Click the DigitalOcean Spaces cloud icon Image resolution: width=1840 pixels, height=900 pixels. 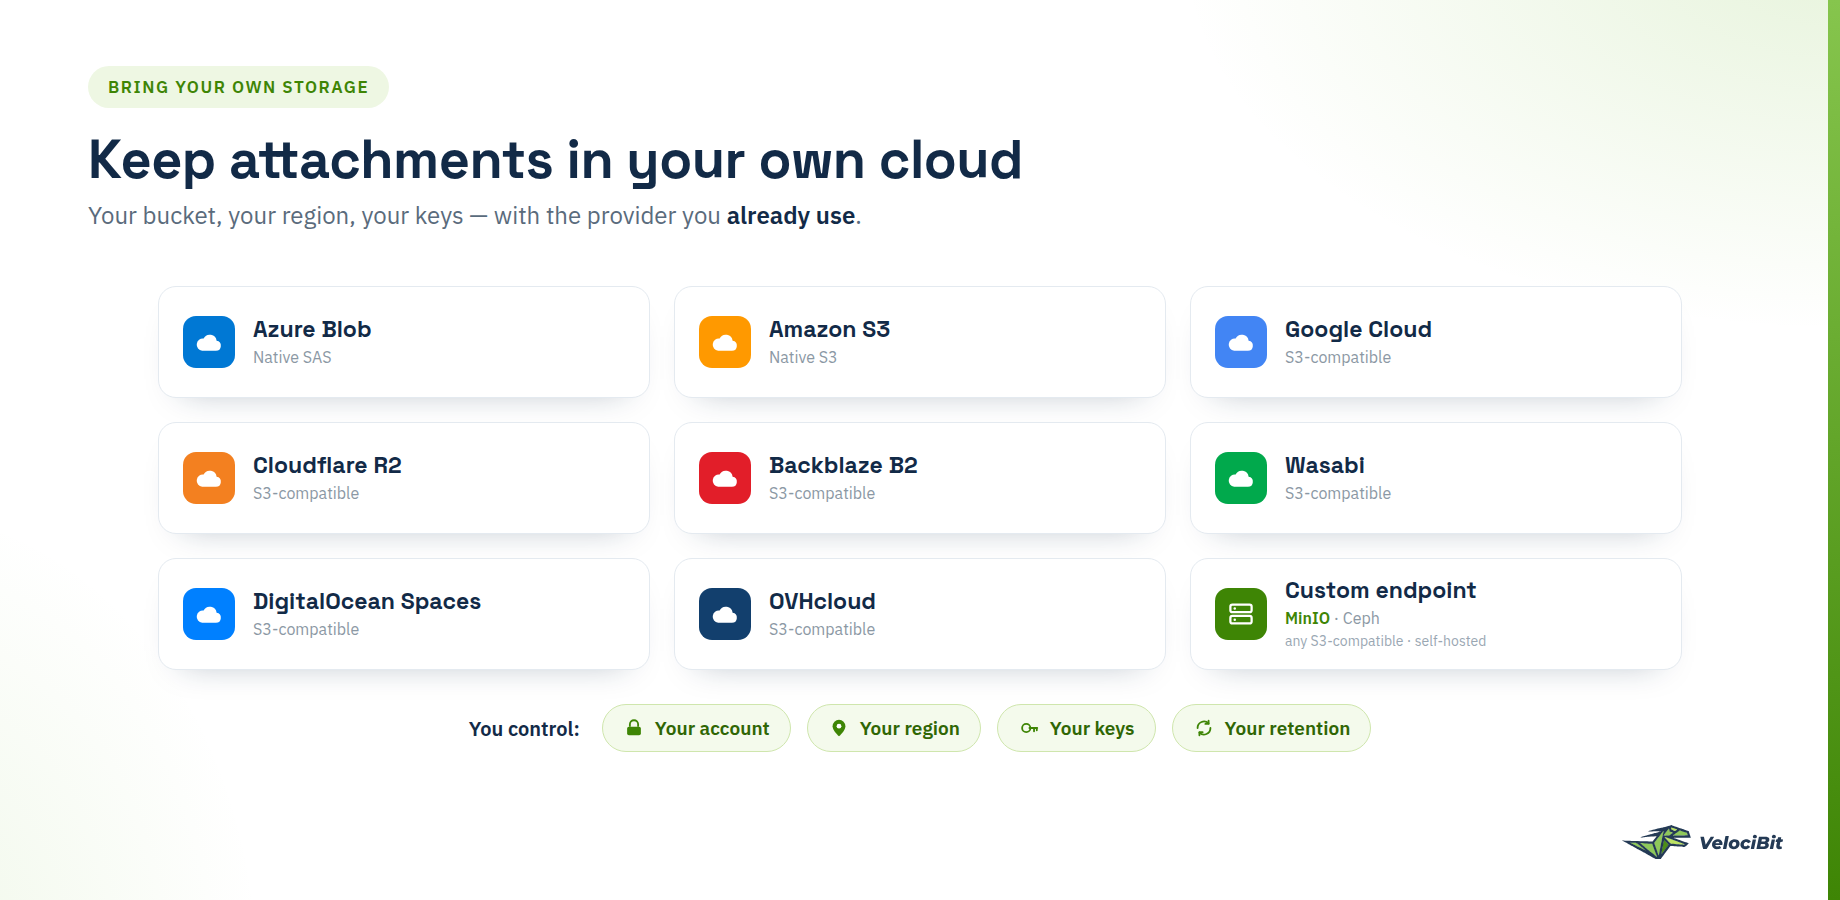[x=209, y=614]
